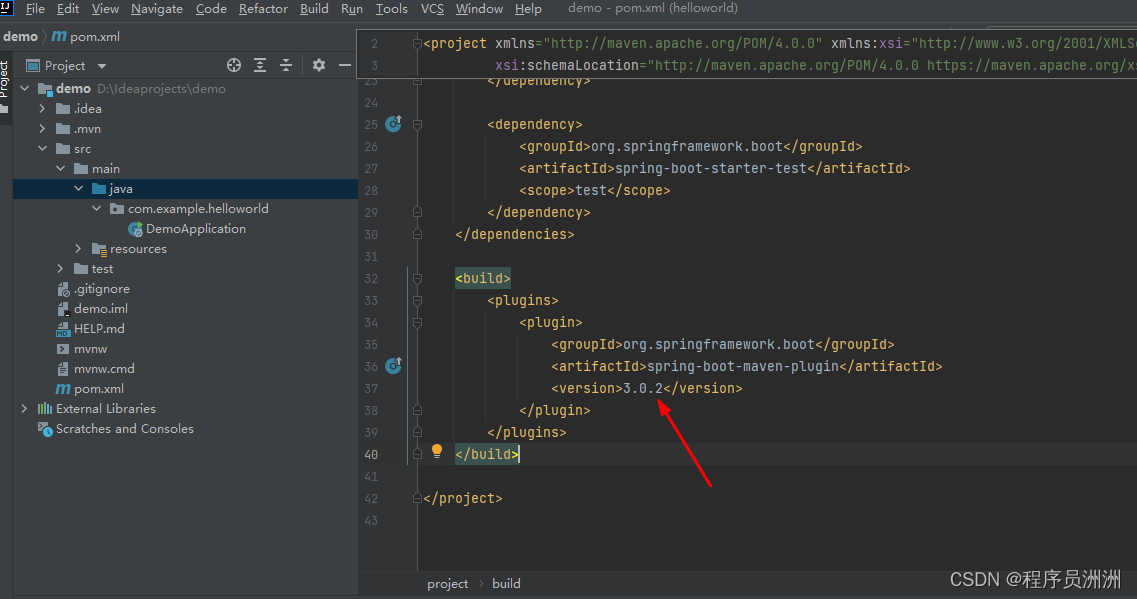Click the yellow lightbulb intention icon
Viewport: 1137px width, 599px height.
(437, 451)
